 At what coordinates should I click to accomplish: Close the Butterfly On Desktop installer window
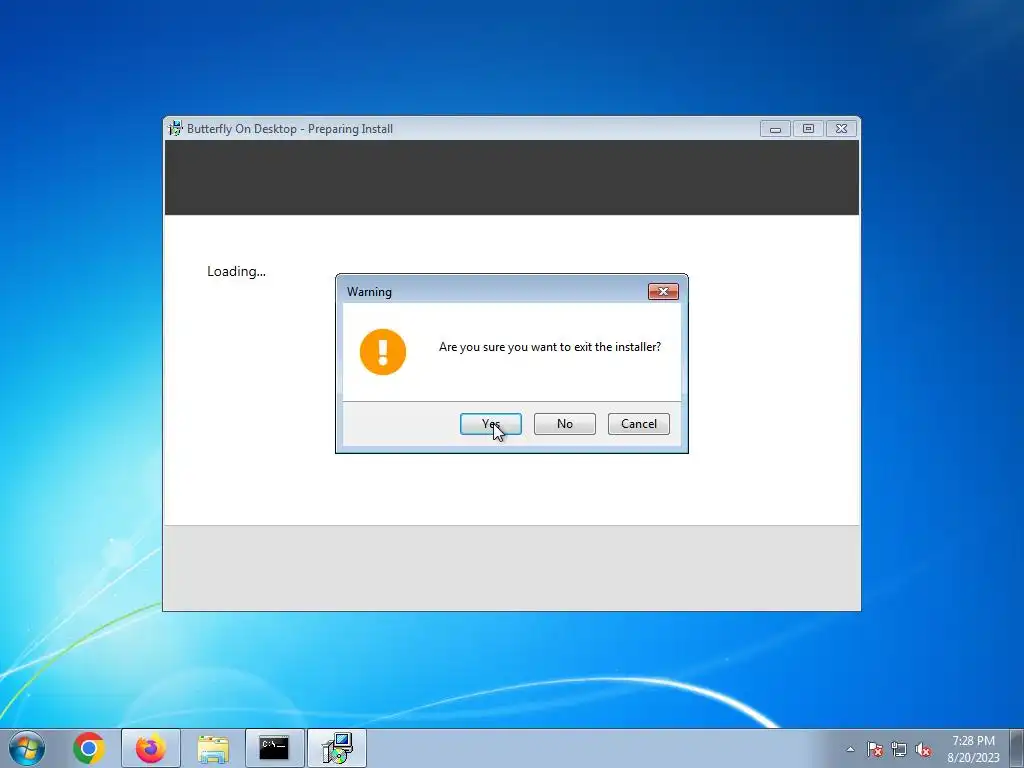(841, 129)
